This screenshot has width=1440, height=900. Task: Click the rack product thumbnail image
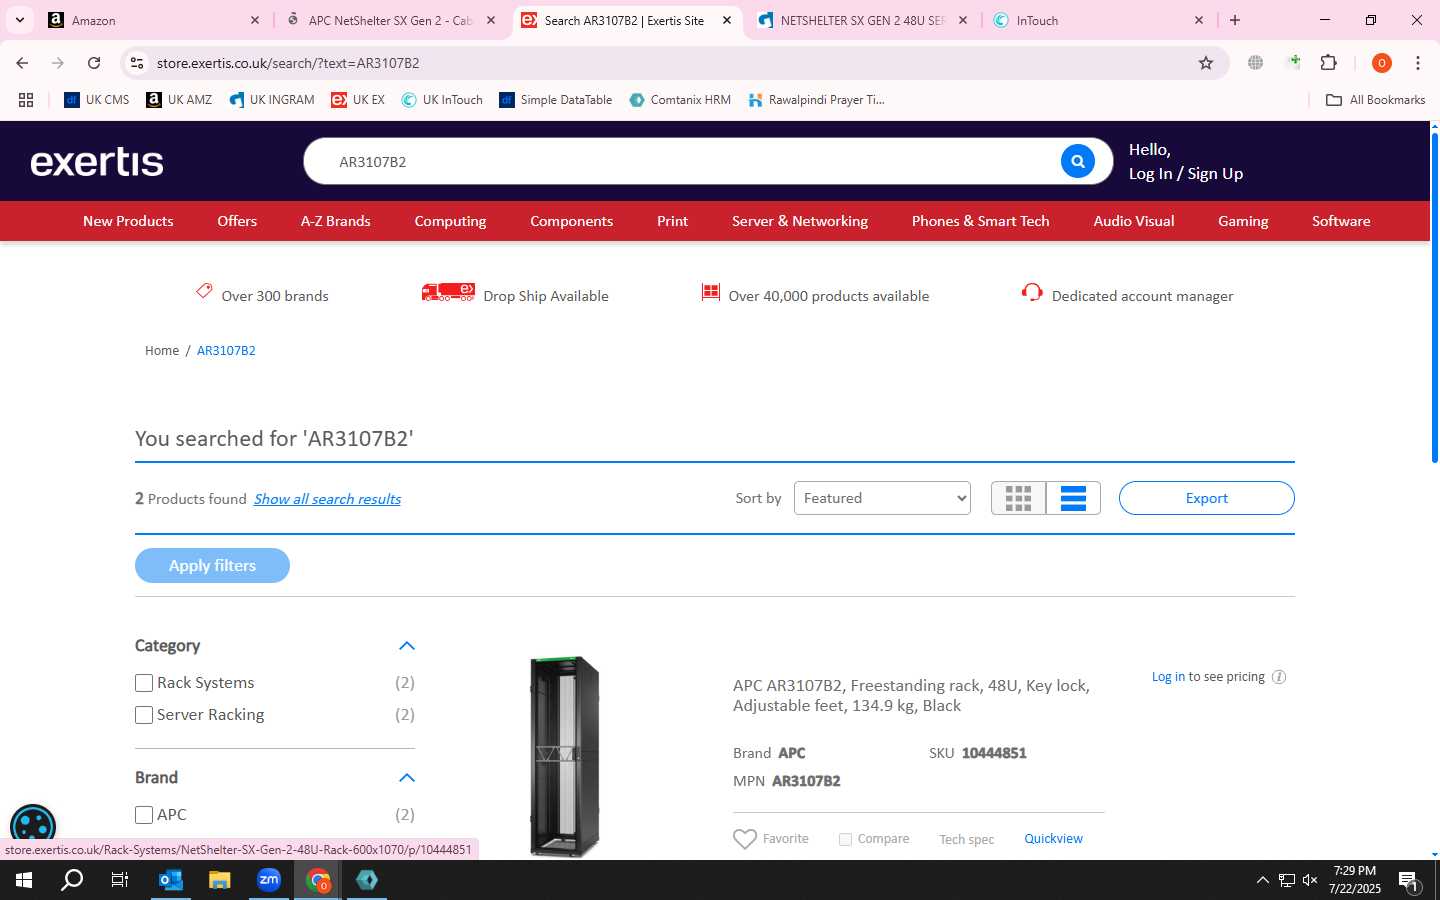coord(564,757)
